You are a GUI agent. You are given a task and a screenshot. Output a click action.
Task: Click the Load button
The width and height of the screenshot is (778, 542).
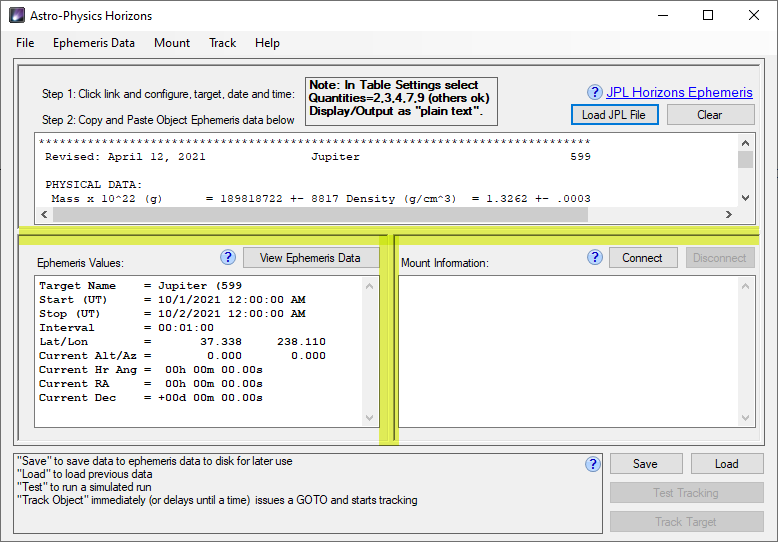(726, 464)
